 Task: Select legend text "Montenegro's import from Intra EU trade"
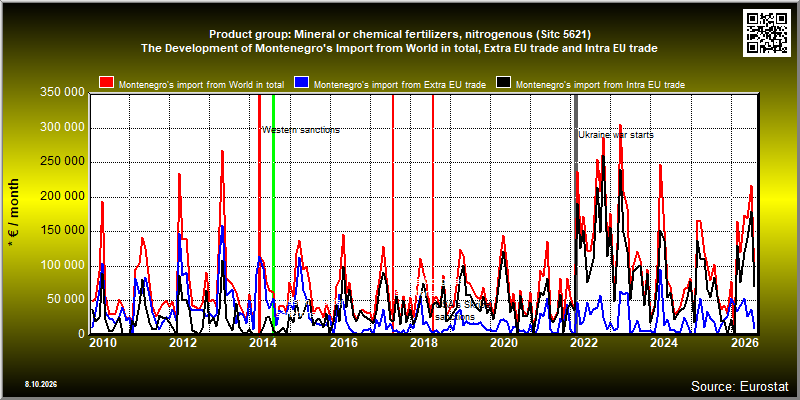[601, 85]
